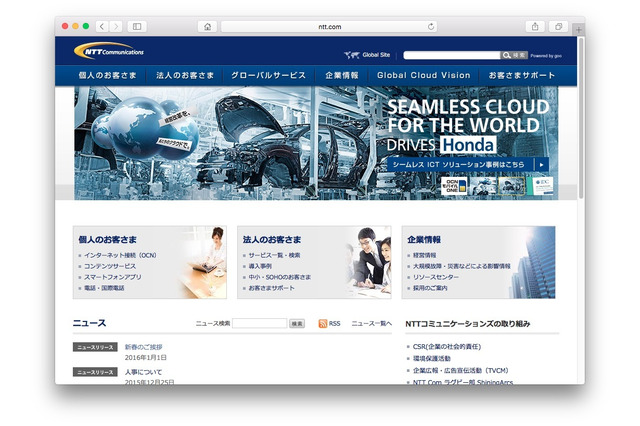The image size is (640, 426).
Task: Open コンテンツサービス link
Action: pos(110,266)
